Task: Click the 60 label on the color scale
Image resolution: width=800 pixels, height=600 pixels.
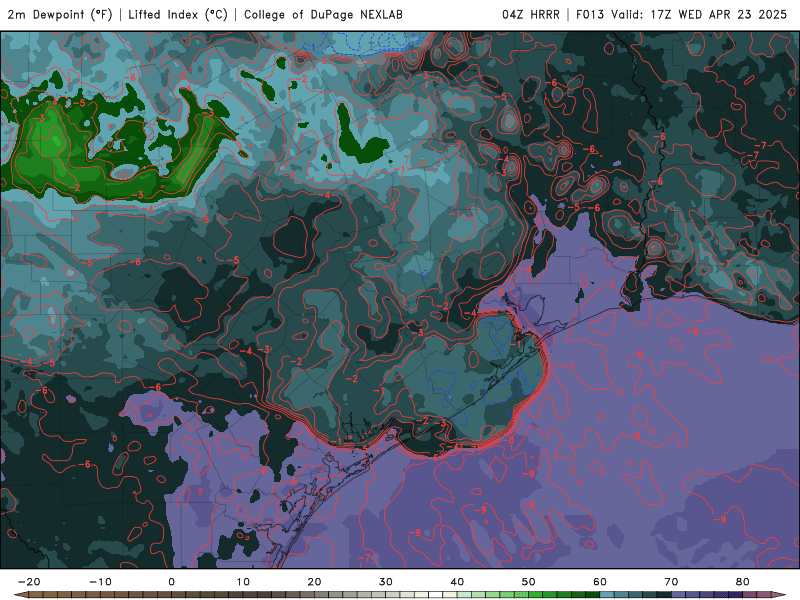Action: click(600, 582)
